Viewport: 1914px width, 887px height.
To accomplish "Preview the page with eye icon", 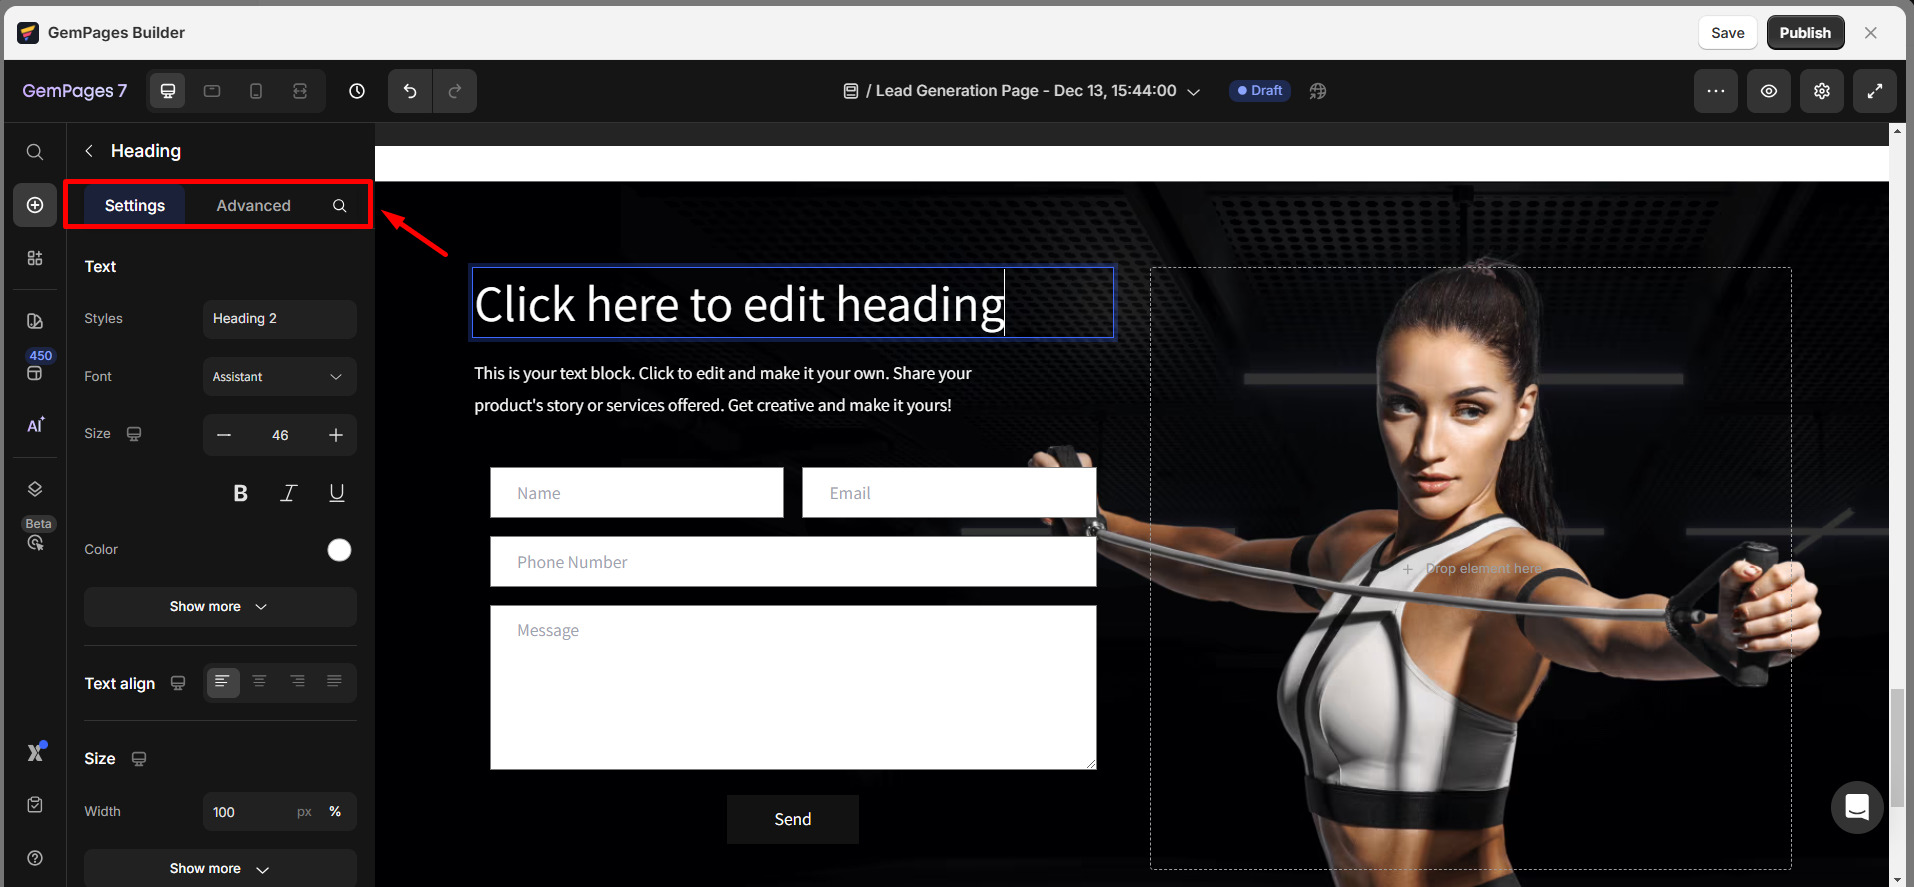I will 1768,91.
